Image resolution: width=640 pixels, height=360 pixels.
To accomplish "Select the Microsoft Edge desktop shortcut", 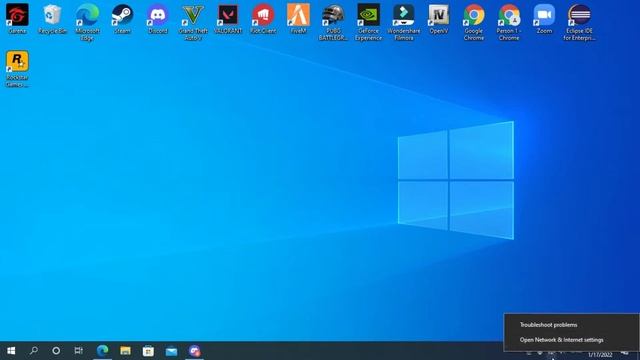I will click(87, 22).
